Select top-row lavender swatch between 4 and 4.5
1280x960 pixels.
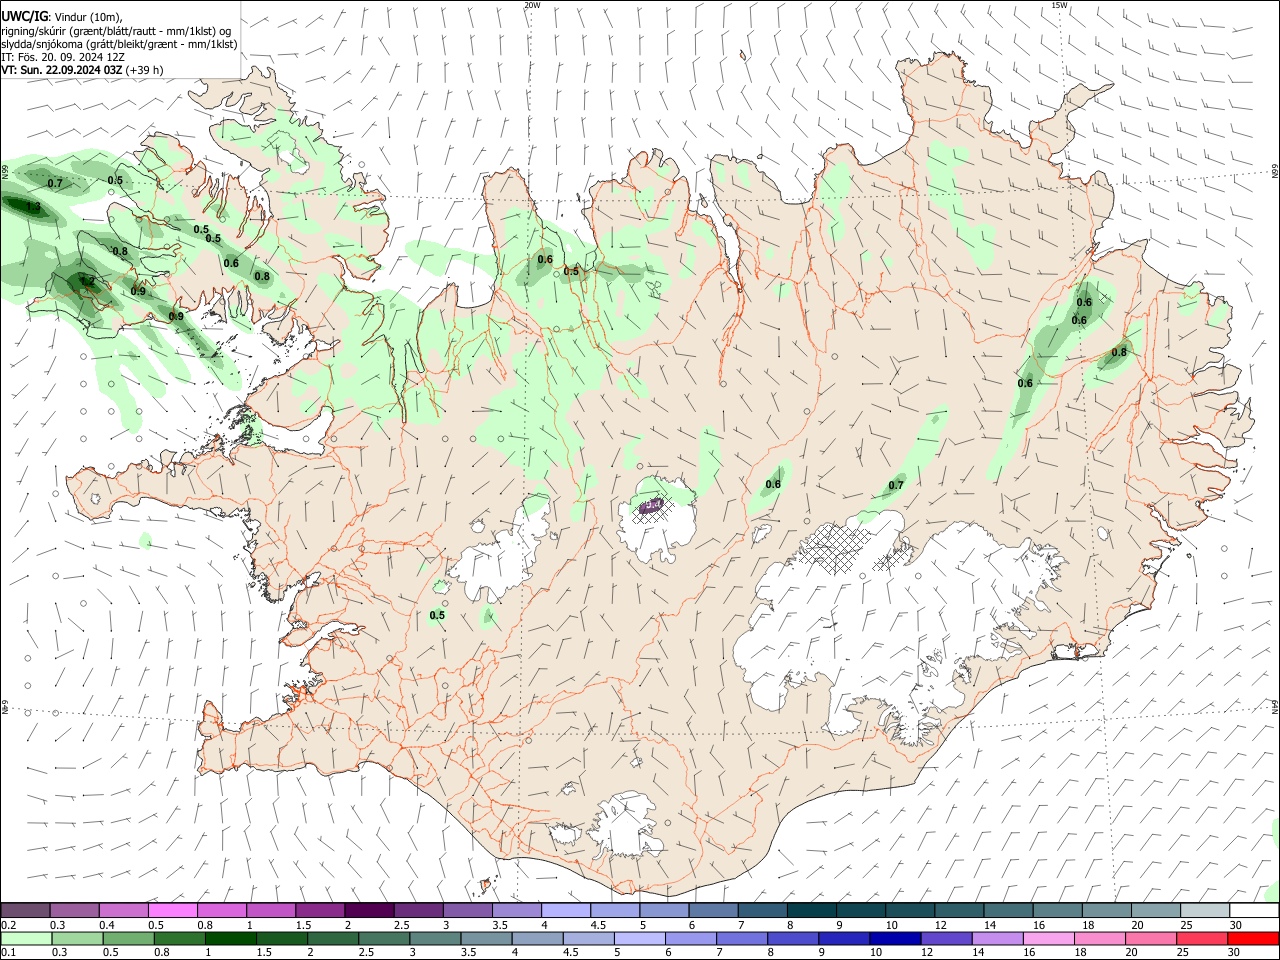566,910
